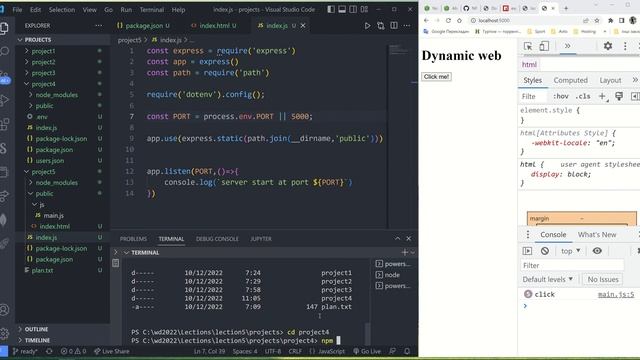The width and height of the screenshot is (640, 360).
Task: Select element inspector tool in DevTools
Action: click(528, 46)
